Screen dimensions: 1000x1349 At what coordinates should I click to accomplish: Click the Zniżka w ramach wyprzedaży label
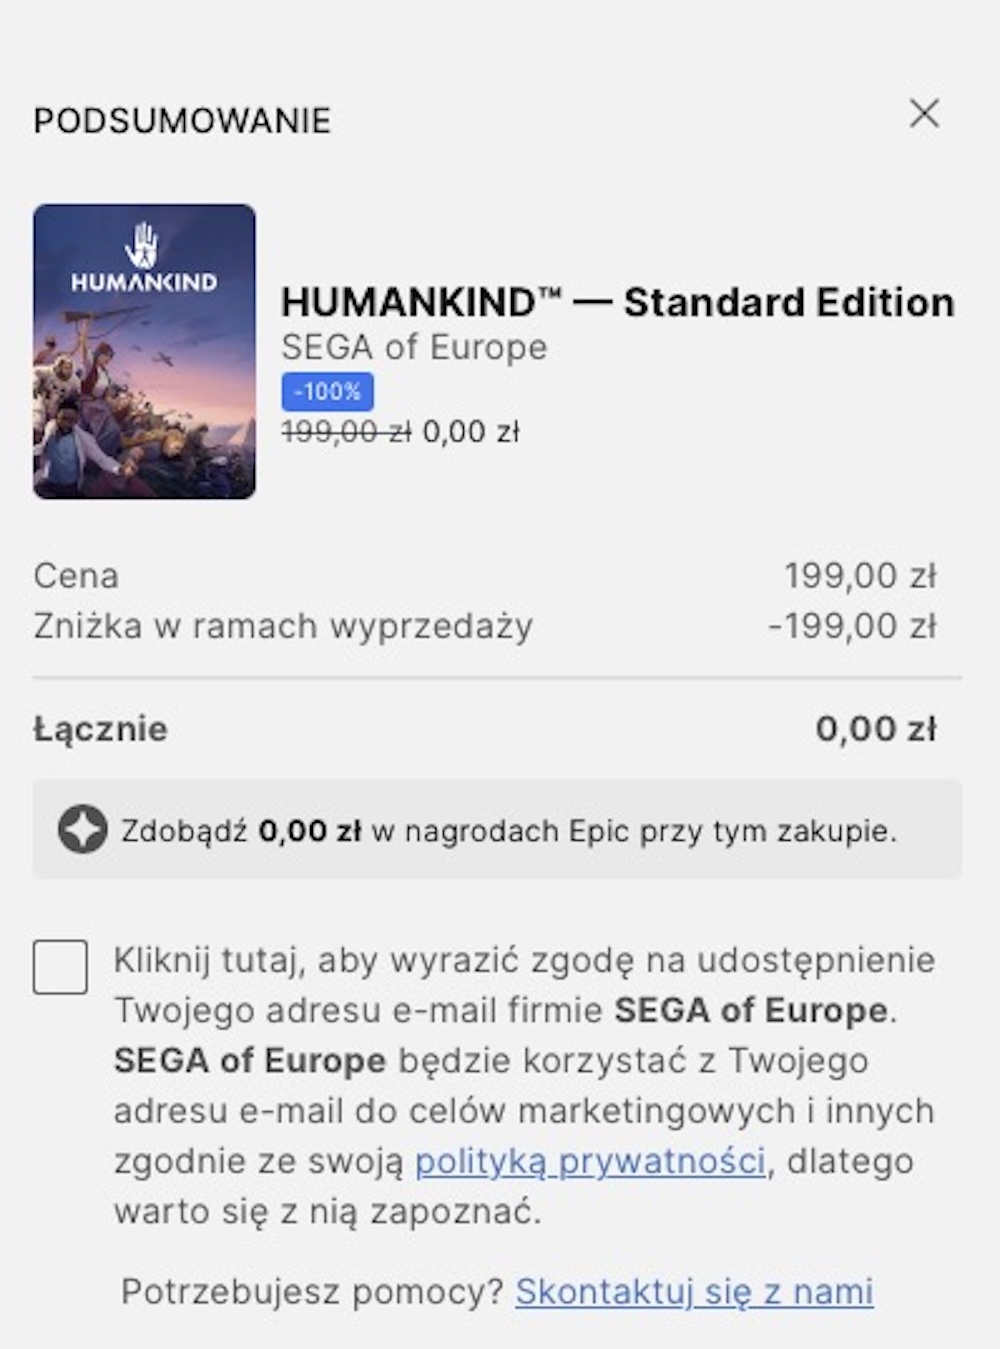[283, 626]
